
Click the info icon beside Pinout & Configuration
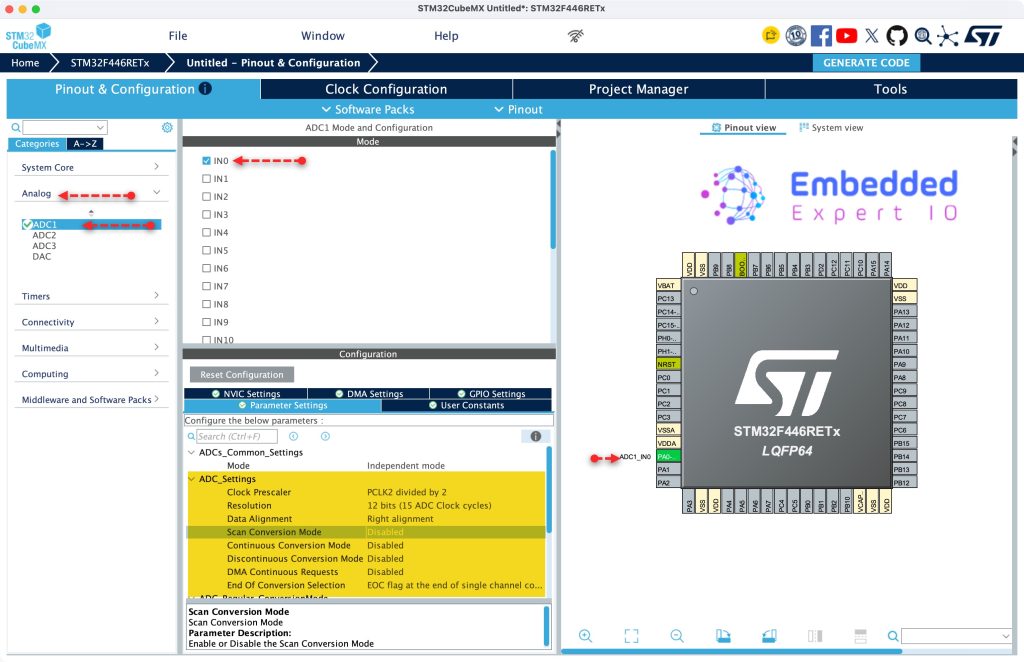205,88
